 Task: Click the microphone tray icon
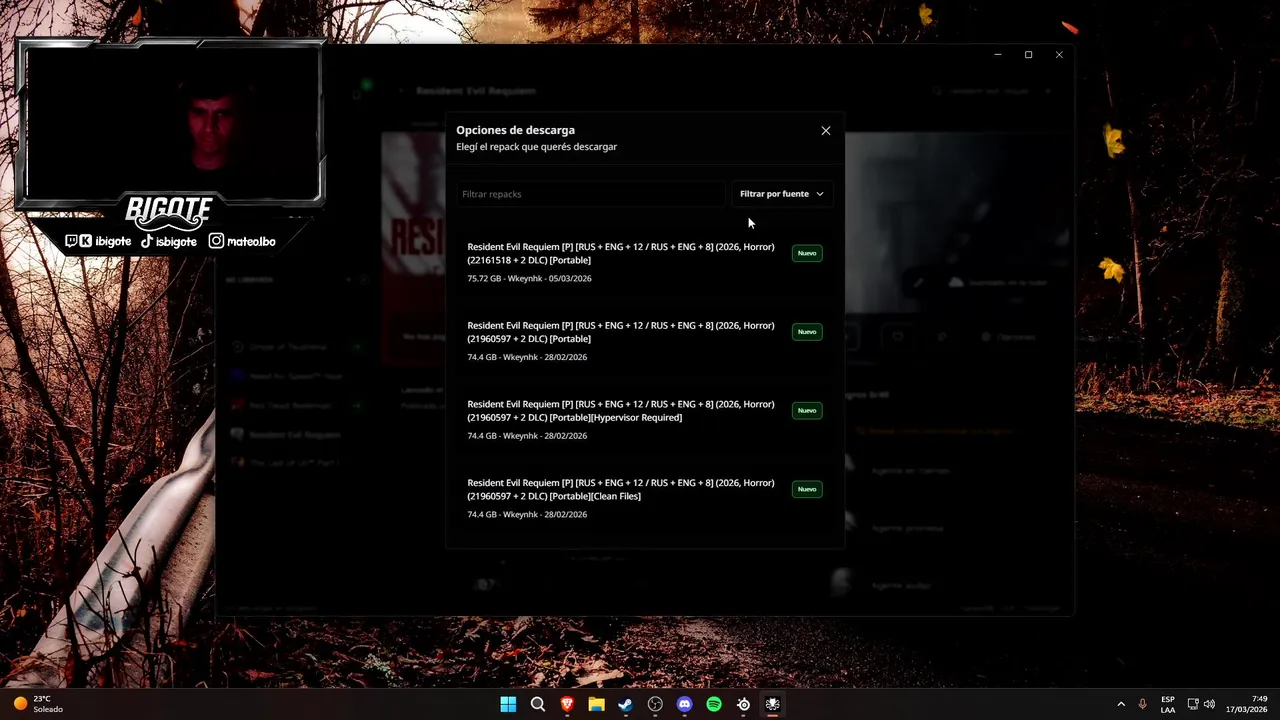click(x=1142, y=704)
